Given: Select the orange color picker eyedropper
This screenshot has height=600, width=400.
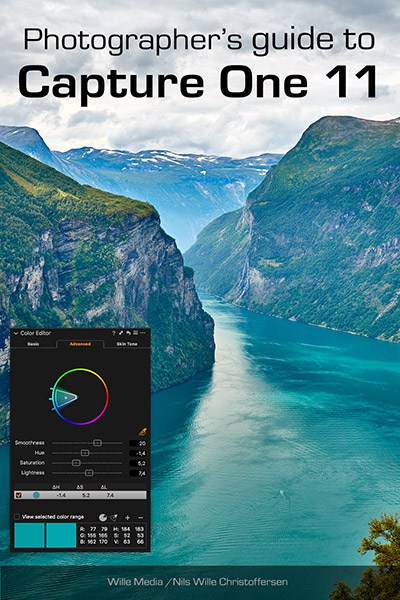Looking at the screenshot, I should click(x=142, y=432).
